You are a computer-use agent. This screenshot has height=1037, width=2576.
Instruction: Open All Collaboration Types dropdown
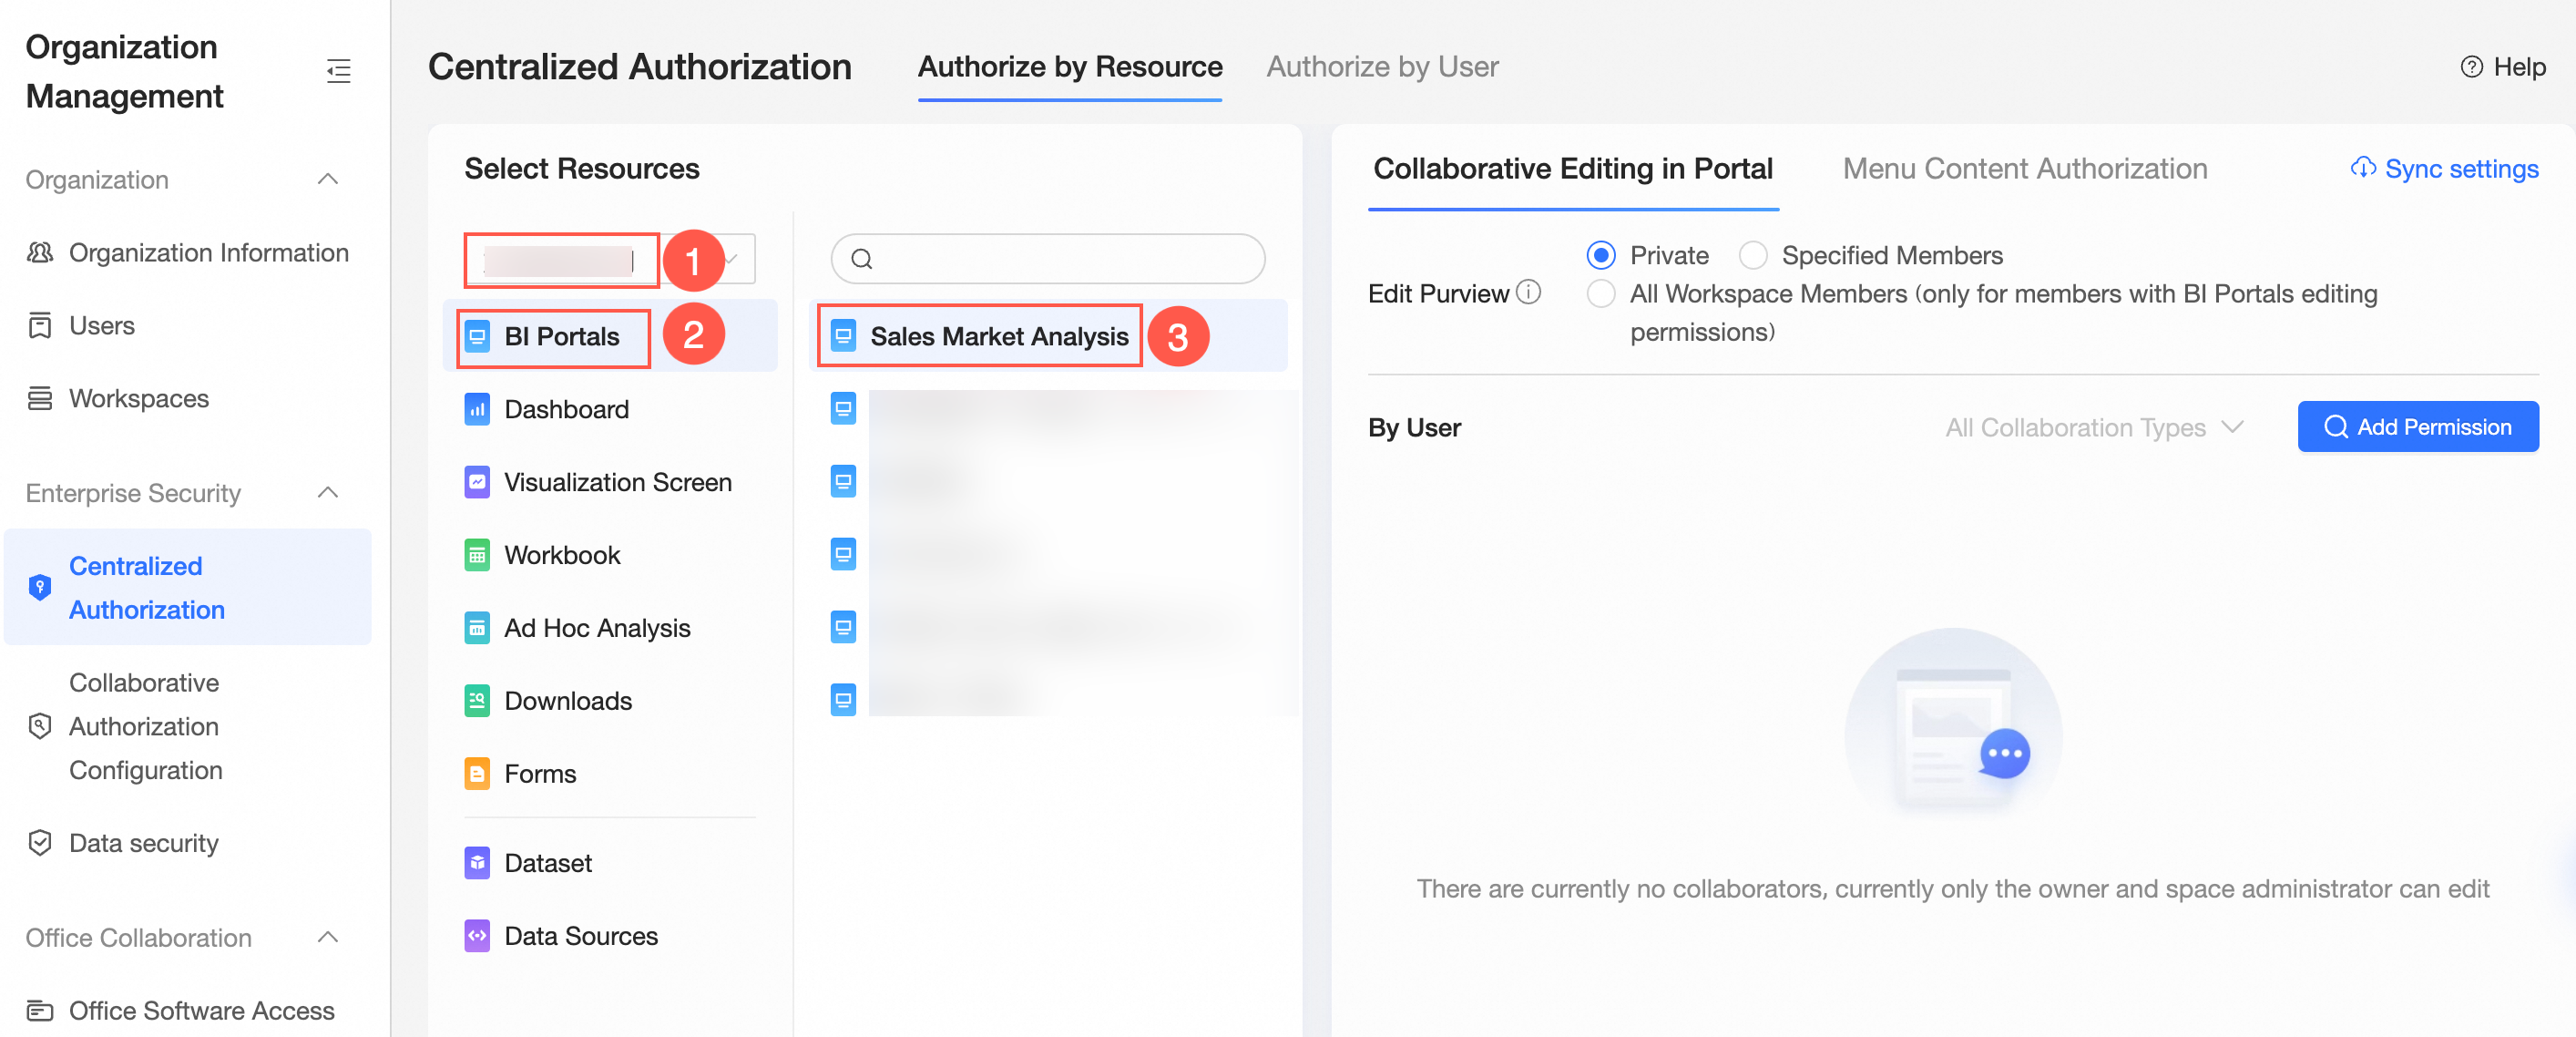pos(2094,428)
